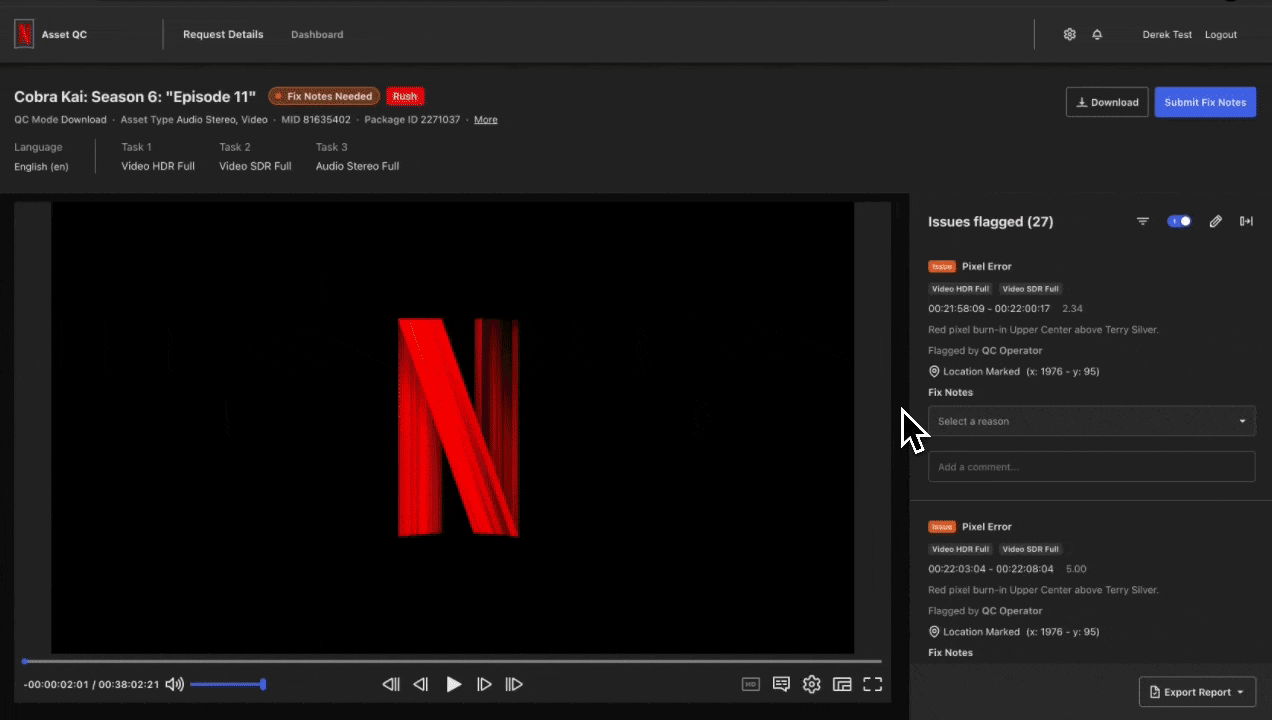Open the first issue's Select a reason dropdown
This screenshot has height=720, width=1272.
[x=1091, y=421]
